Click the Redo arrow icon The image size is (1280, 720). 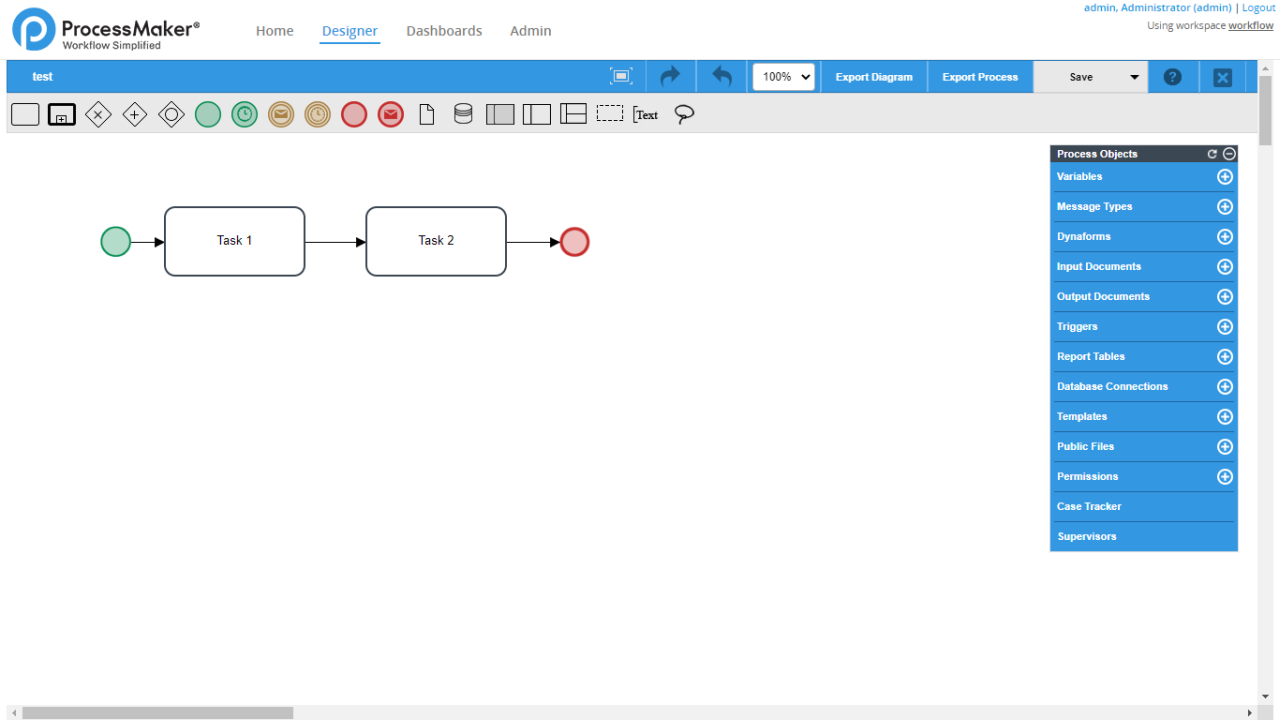click(670, 76)
